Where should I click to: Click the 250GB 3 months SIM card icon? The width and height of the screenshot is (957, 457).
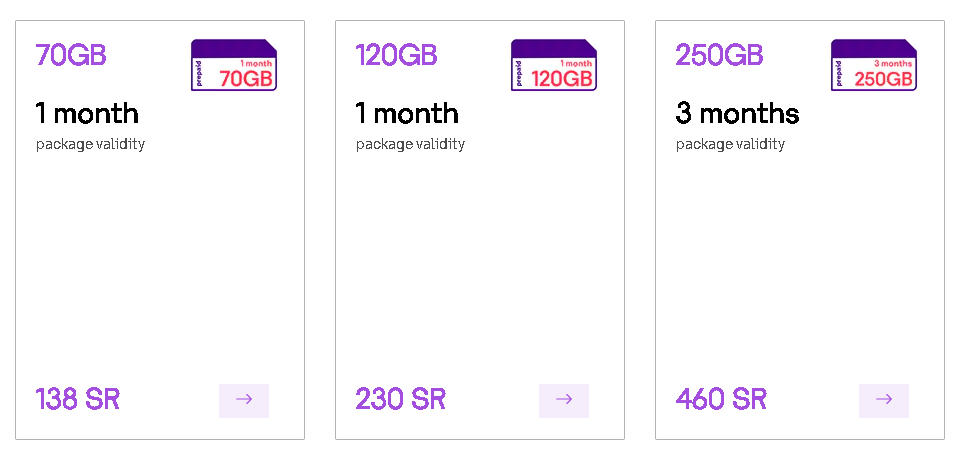[x=873, y=65]
